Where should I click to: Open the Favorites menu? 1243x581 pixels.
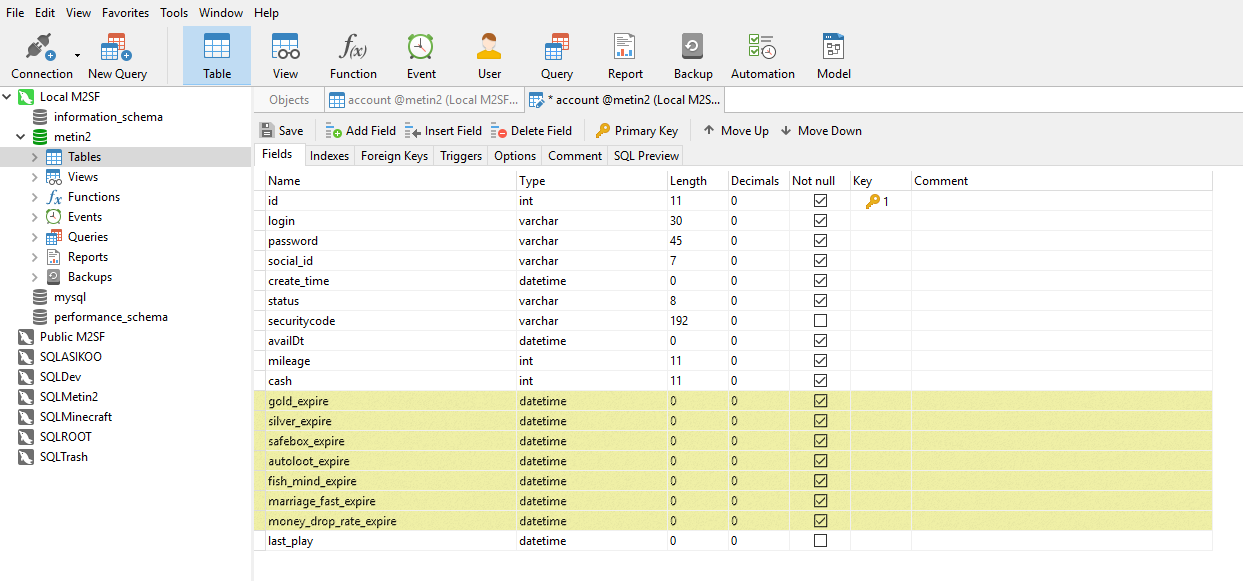(x=125, y=13)
